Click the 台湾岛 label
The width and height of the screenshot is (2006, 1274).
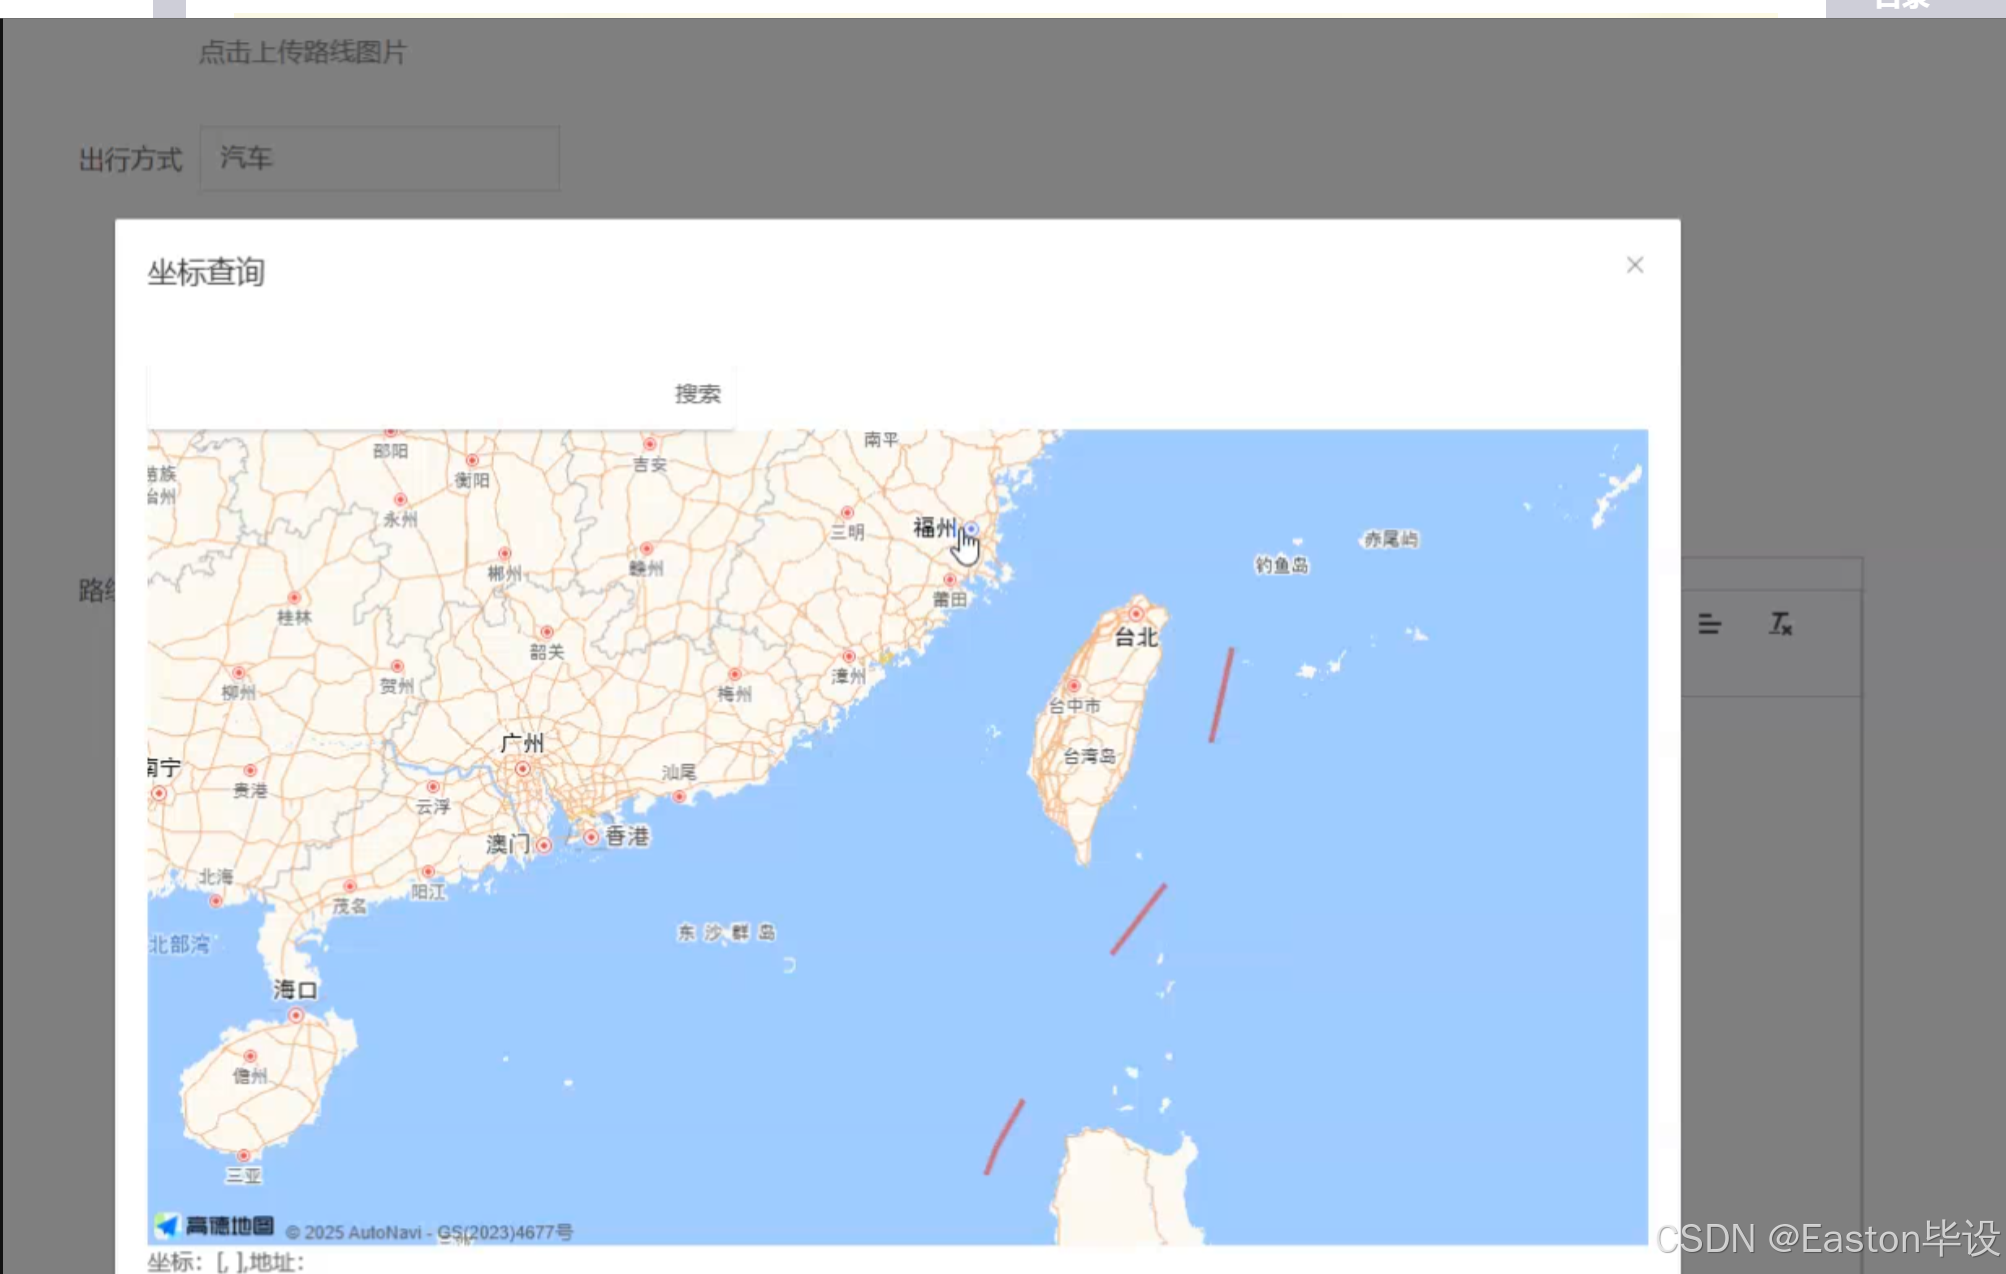pyautogui.click(x=1089, y=756)
